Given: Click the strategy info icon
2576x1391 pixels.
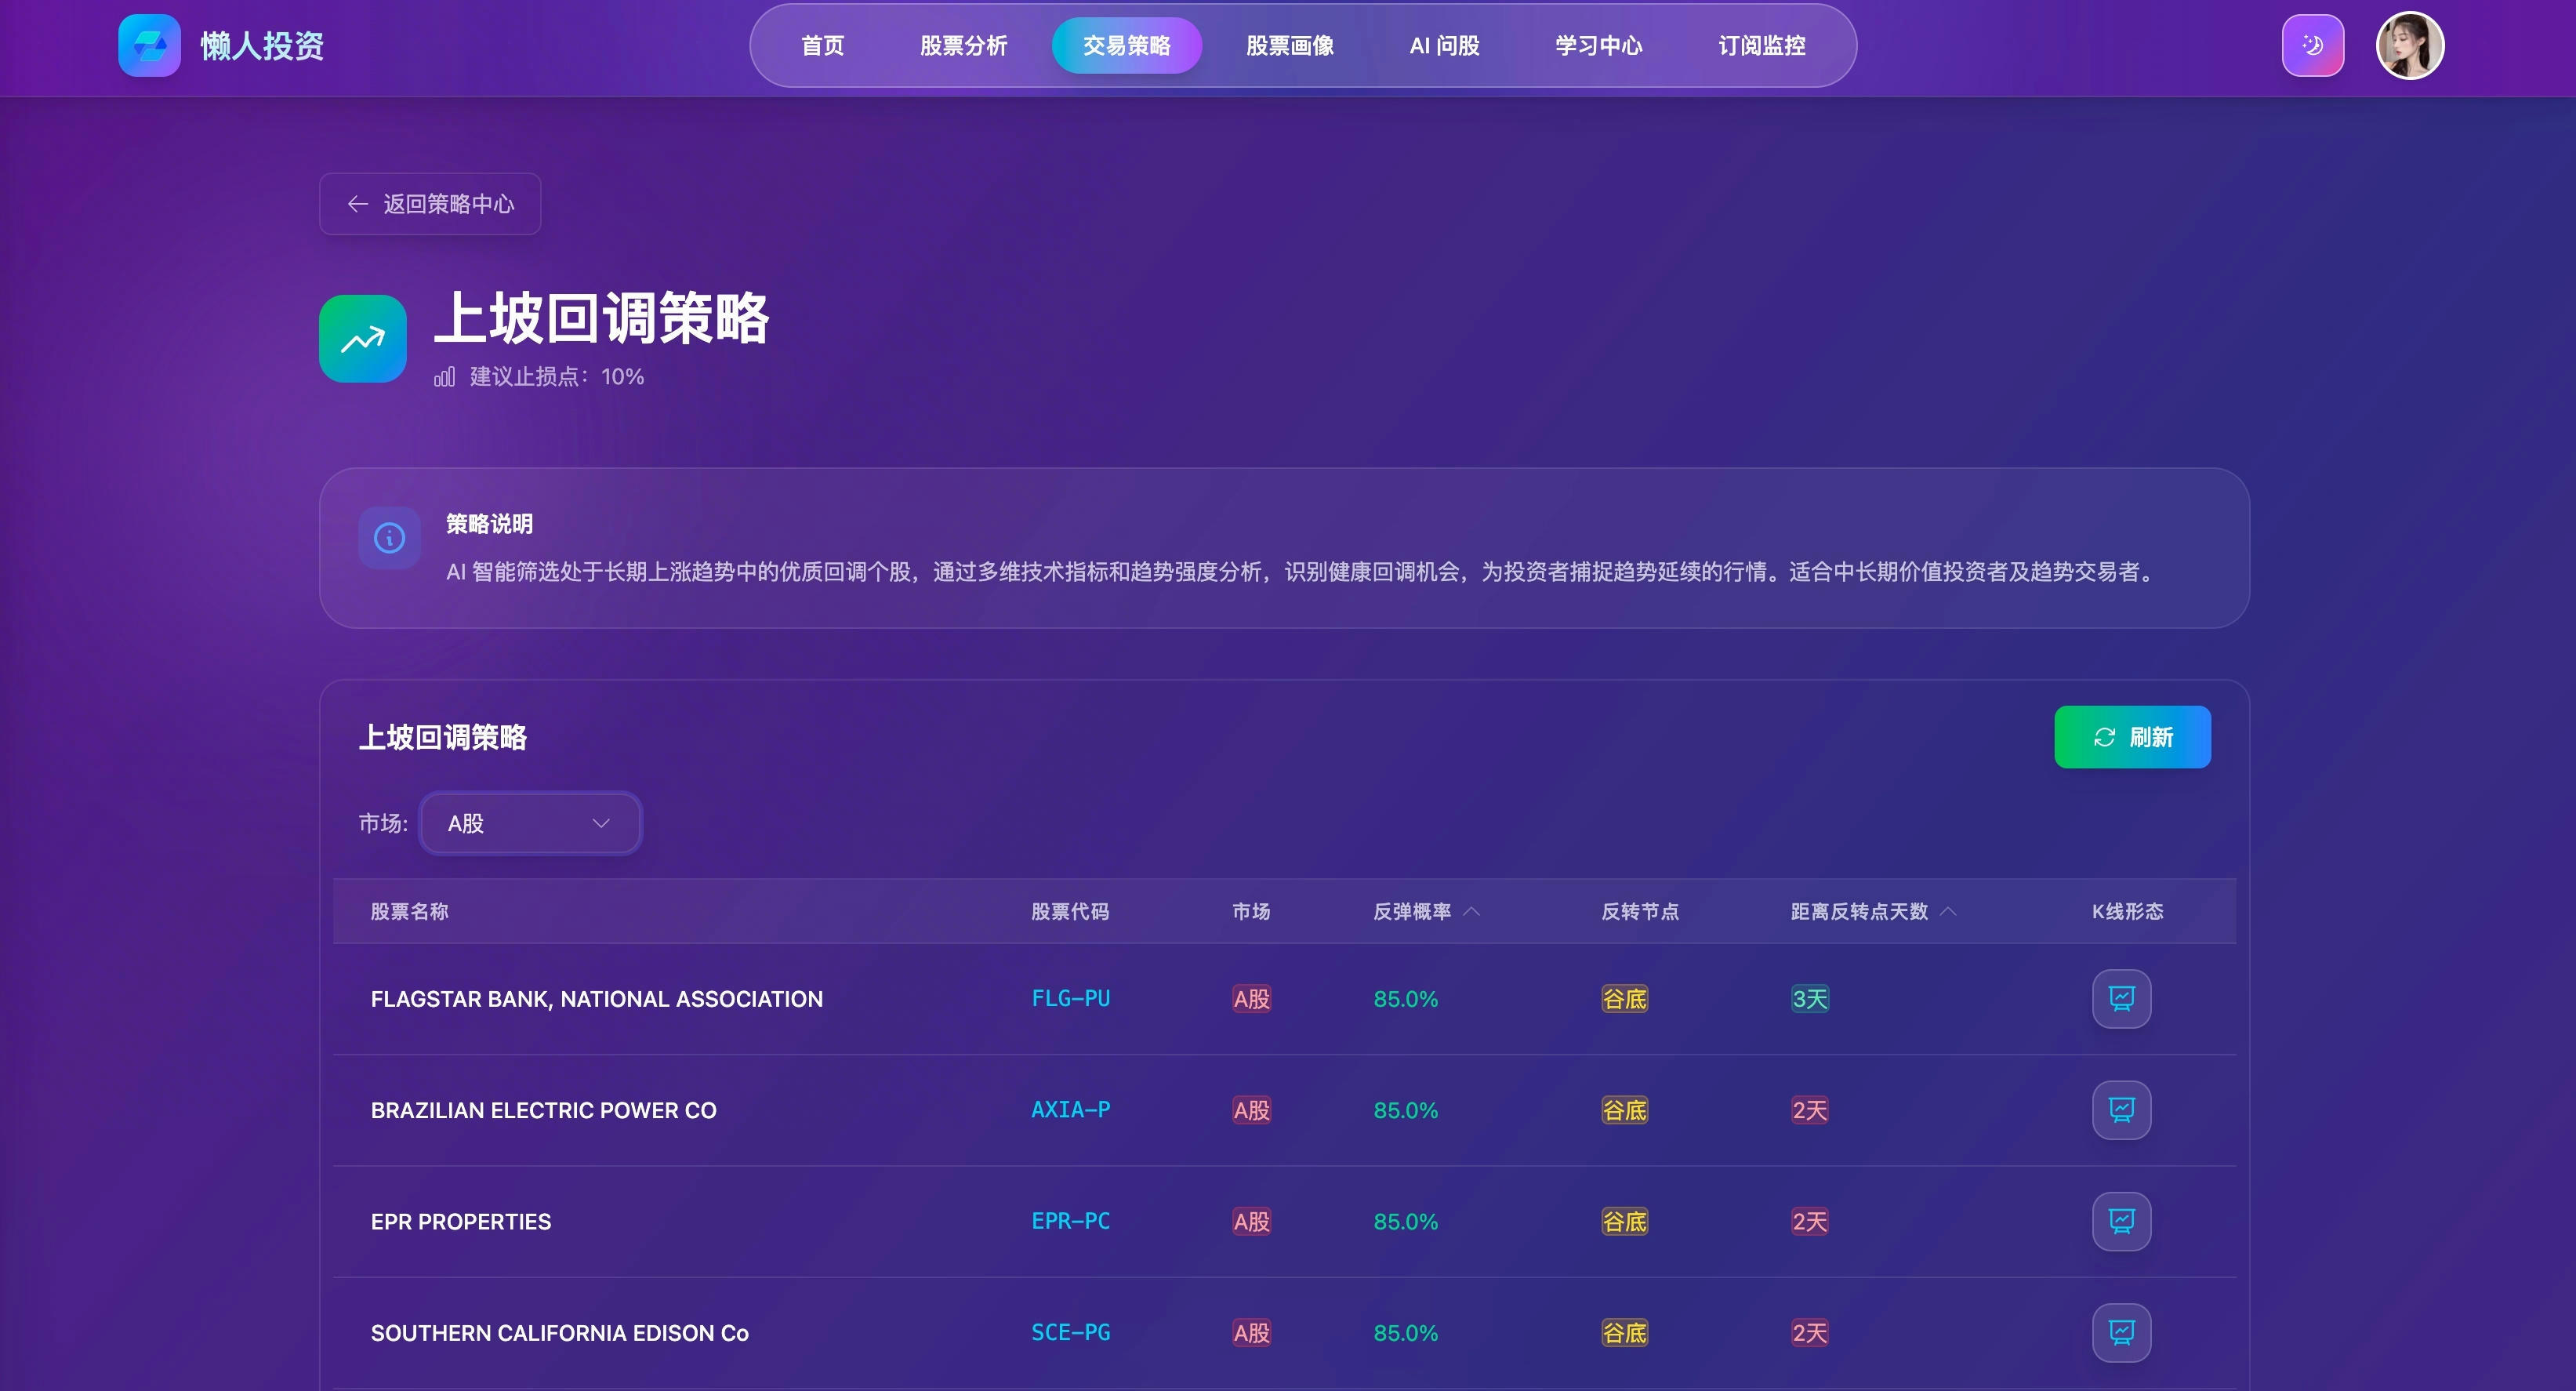Looking at the screenshot, I should pyautogui.click(x=389, y=538).
